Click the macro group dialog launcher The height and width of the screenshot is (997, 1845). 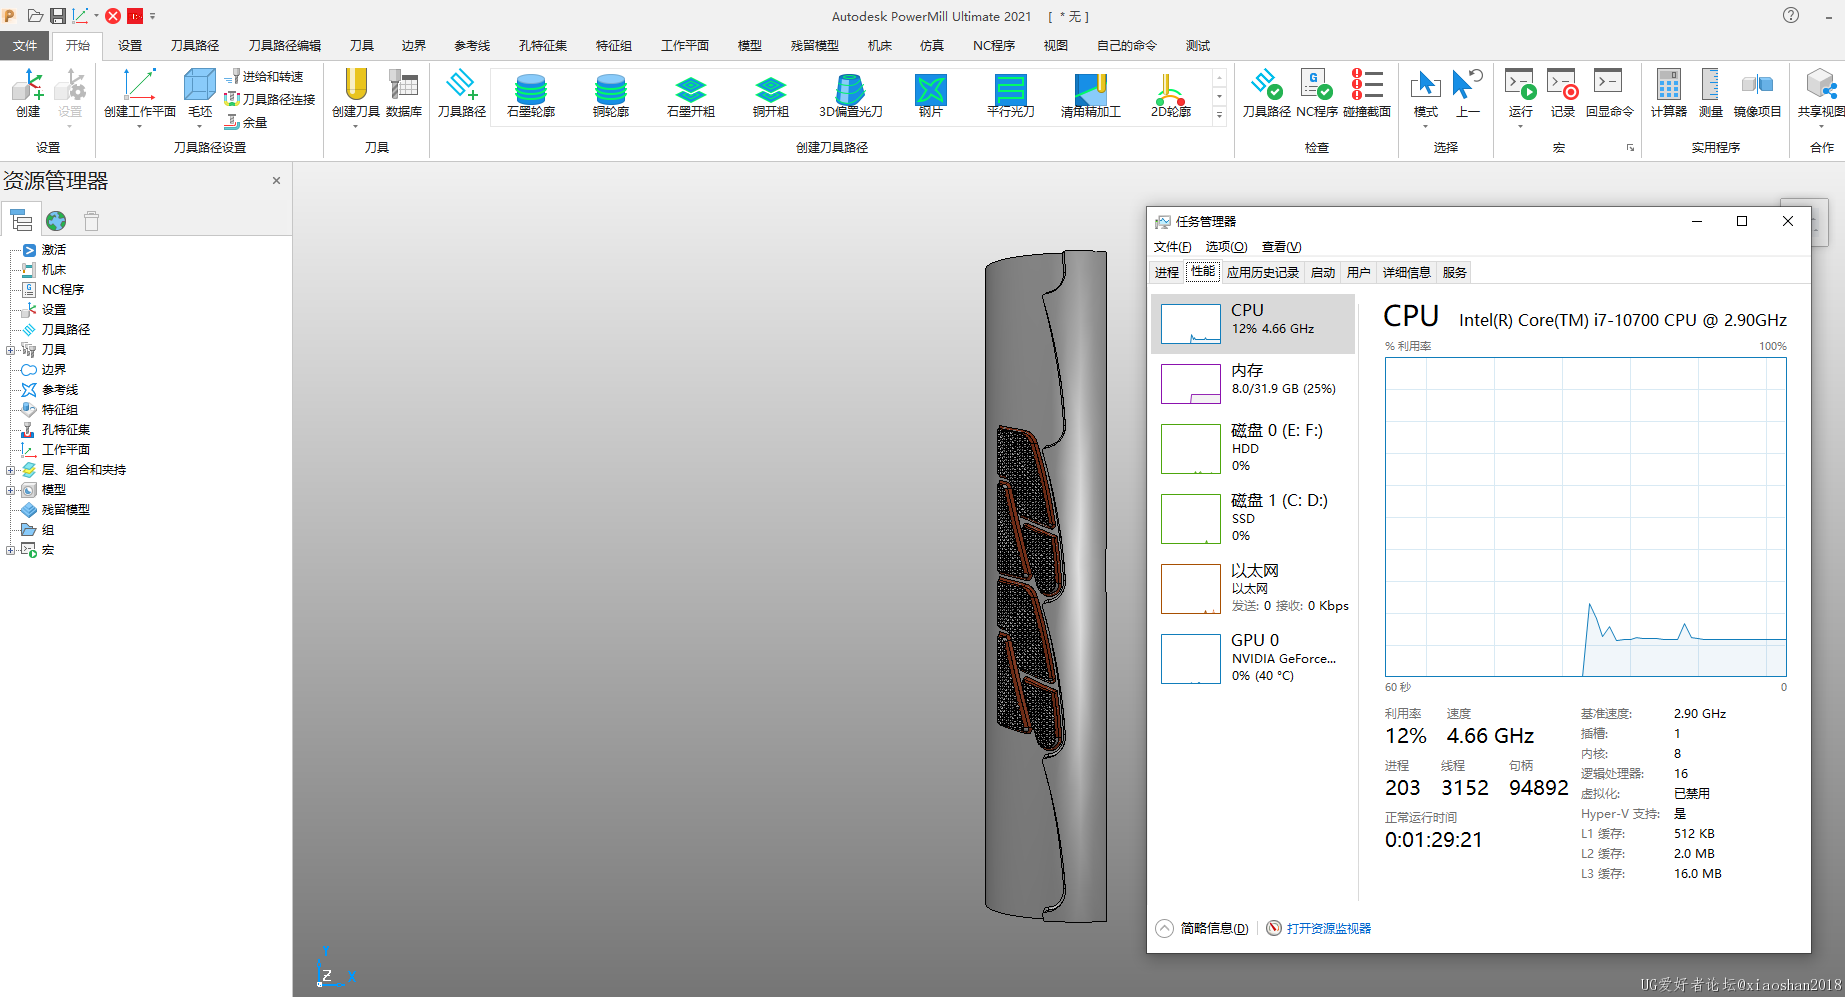1630,148
